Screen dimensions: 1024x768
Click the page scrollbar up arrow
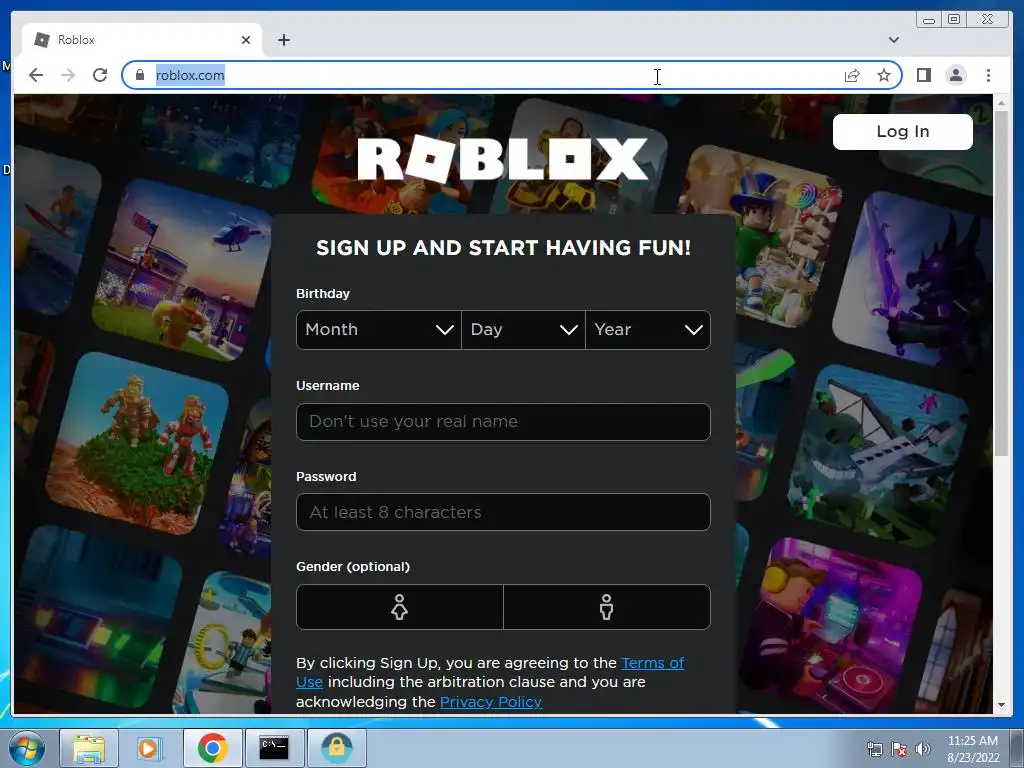pyautogui.click(x=1001, y=103)
